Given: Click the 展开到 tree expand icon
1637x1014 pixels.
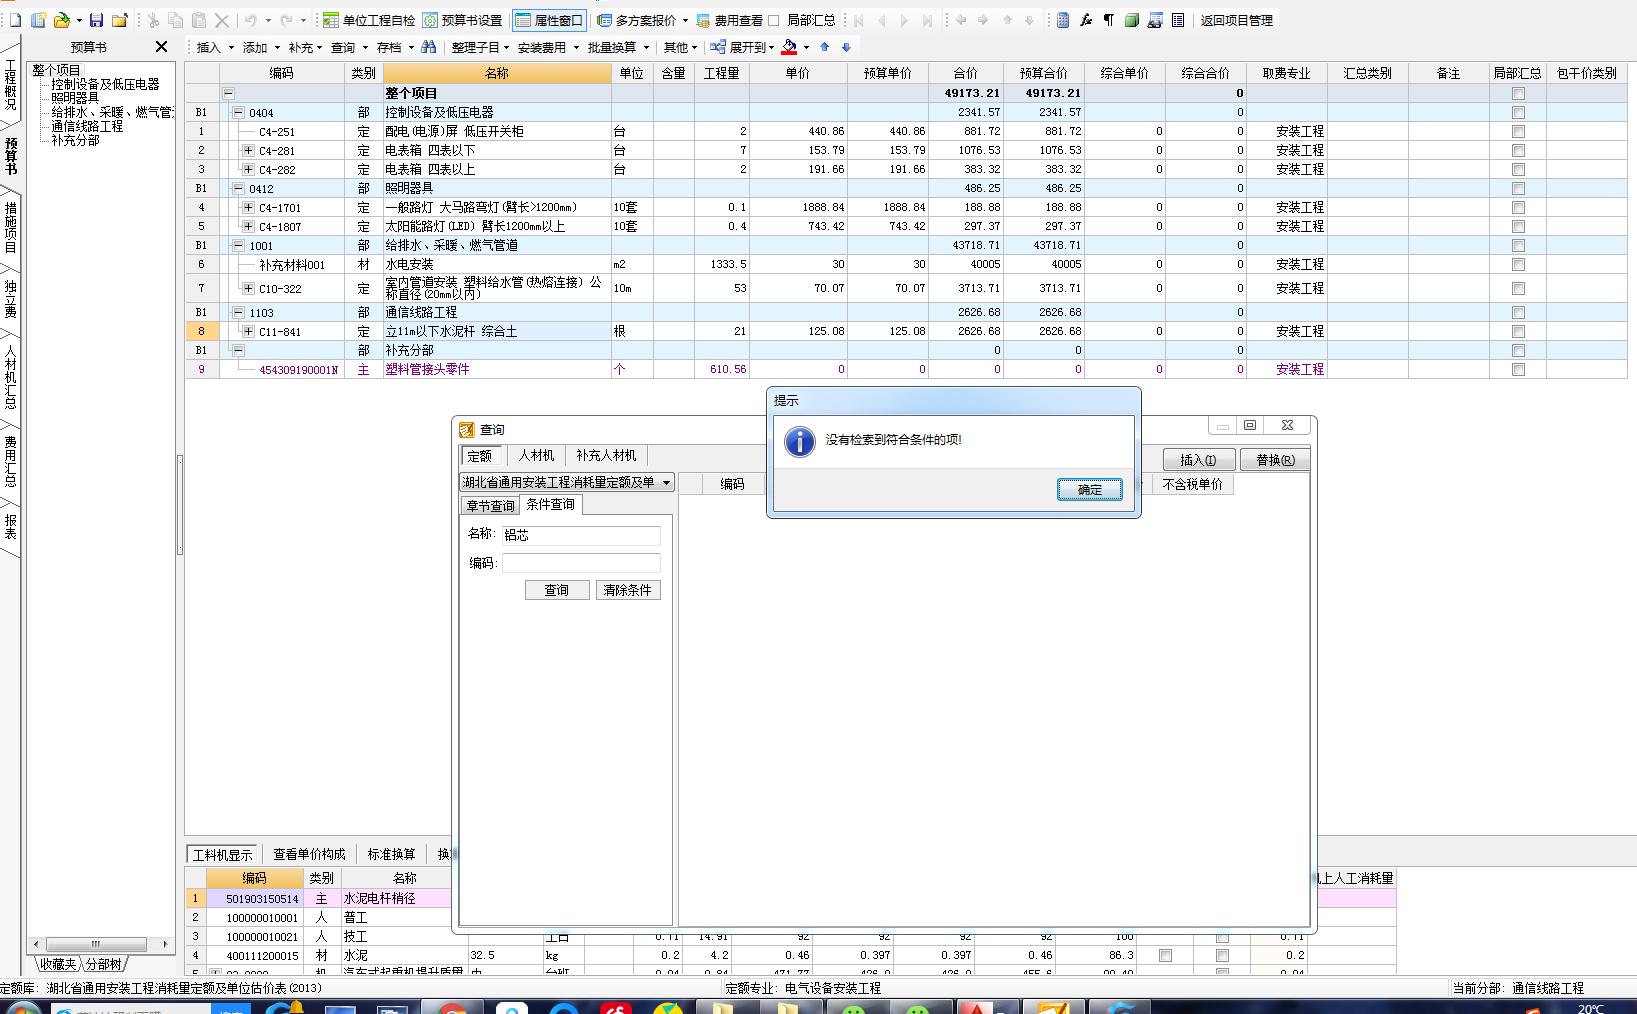Looking at the screenshot, I should pos(718,47).
